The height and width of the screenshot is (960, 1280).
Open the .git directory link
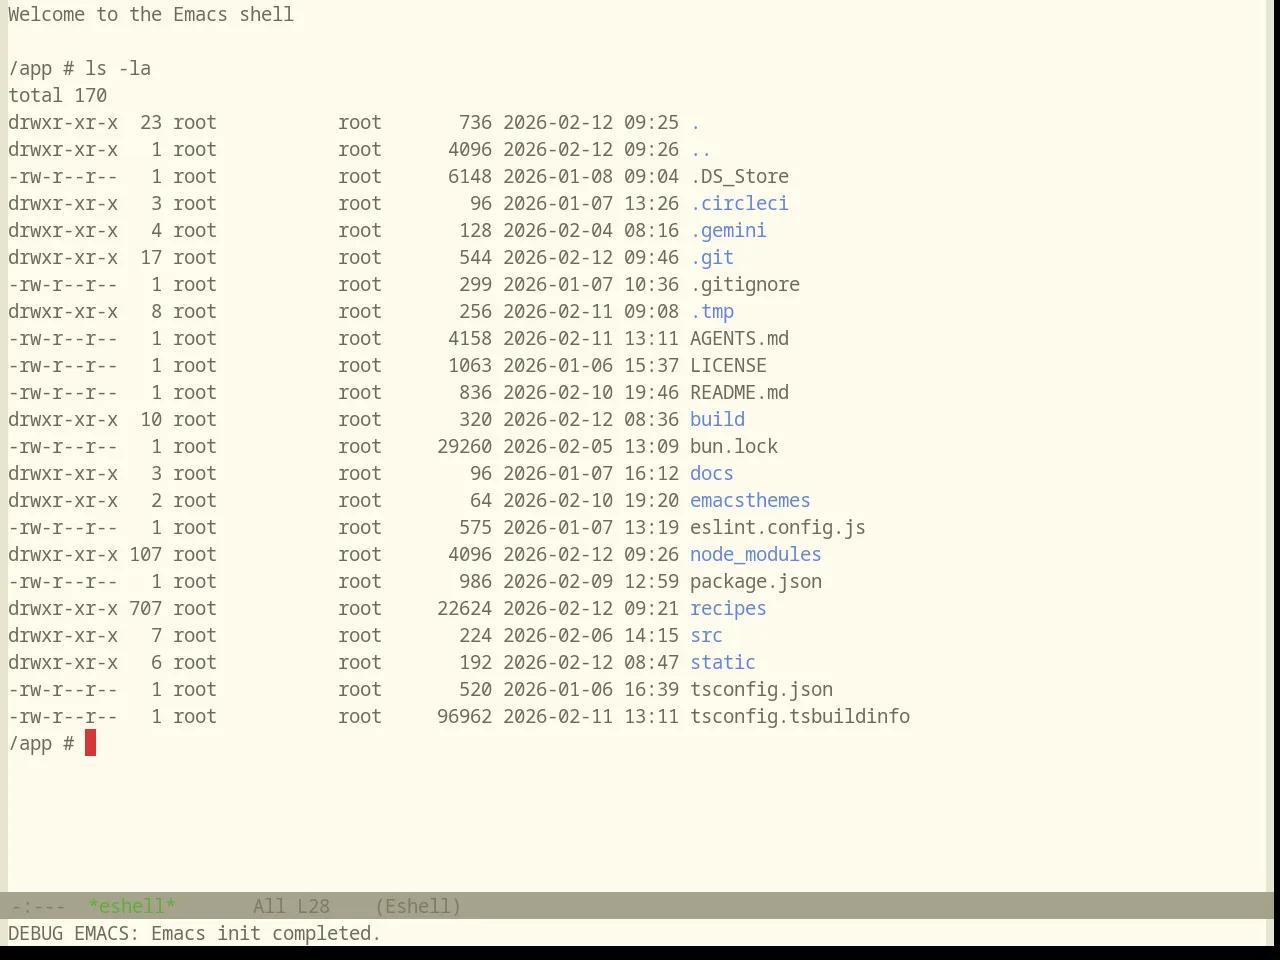point(712,257)
